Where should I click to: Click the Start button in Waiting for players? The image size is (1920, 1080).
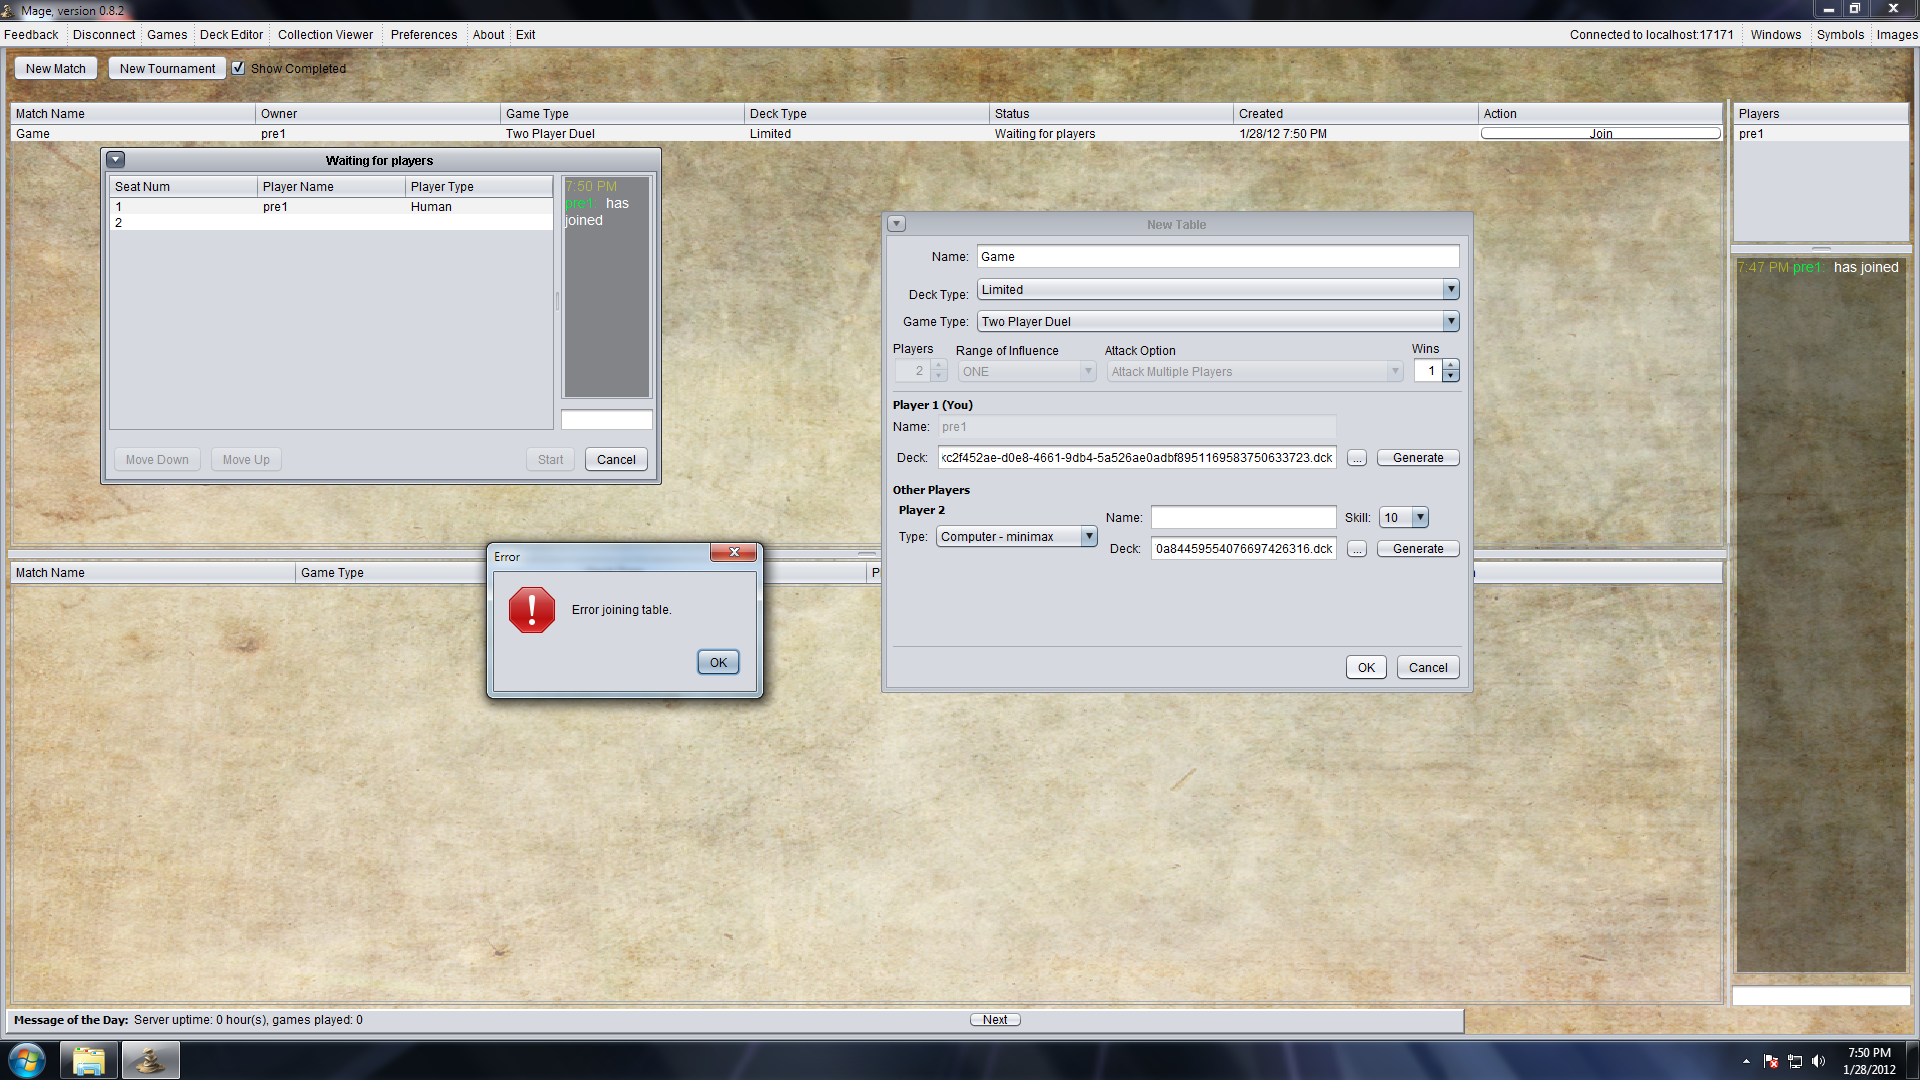tap(550, 459)
